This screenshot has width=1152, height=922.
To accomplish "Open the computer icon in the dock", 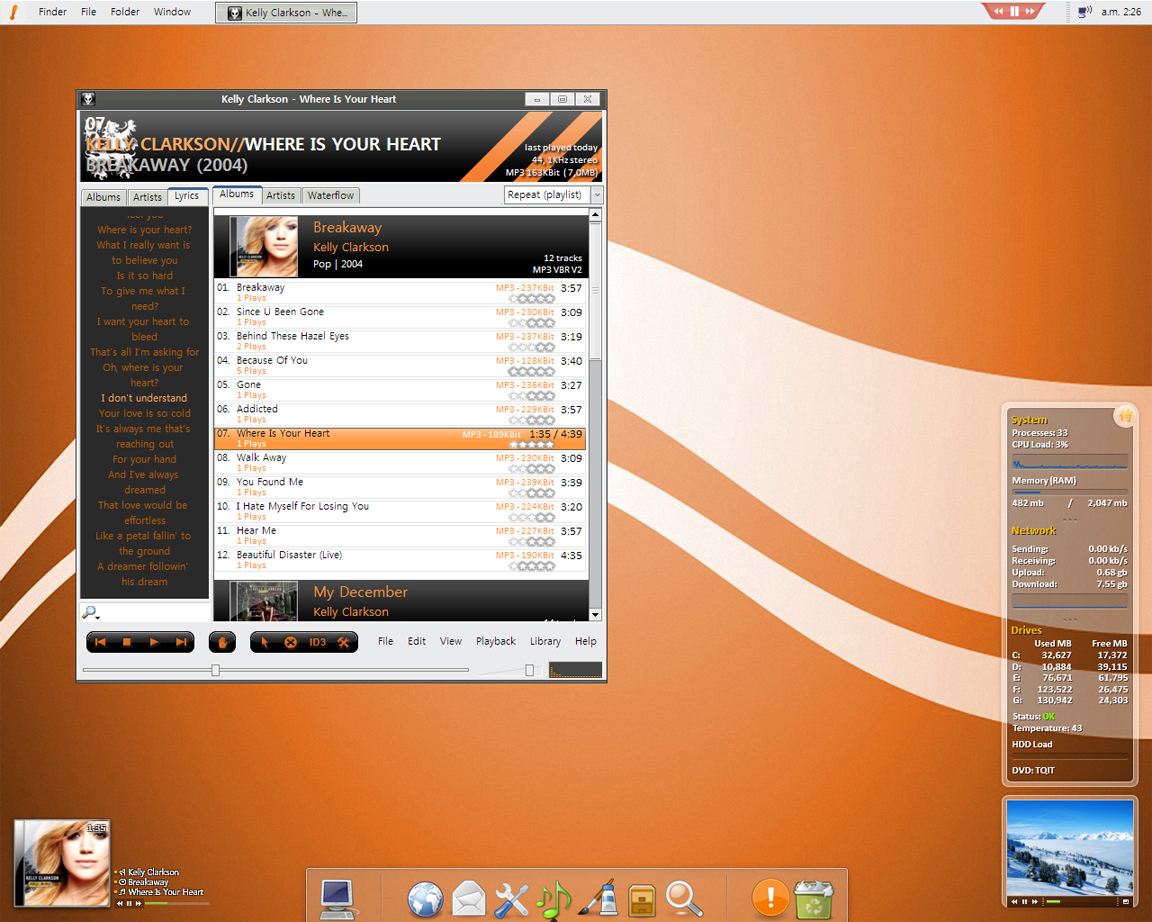I will click(x=337, y=898).
